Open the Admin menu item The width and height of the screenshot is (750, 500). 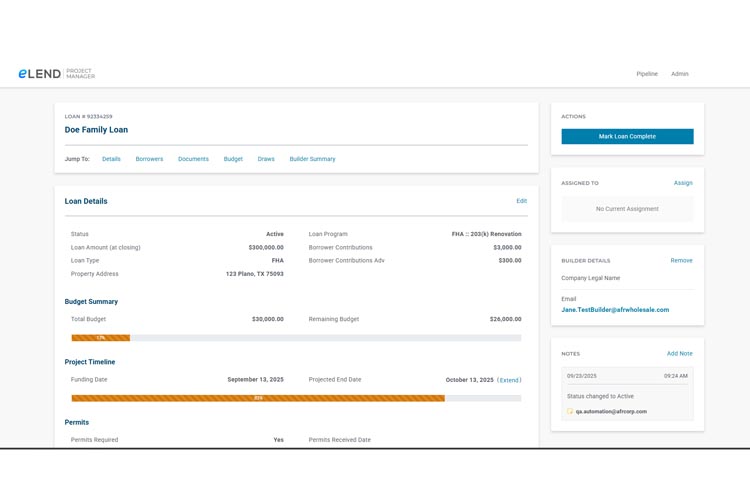click(x=679, y=74)
